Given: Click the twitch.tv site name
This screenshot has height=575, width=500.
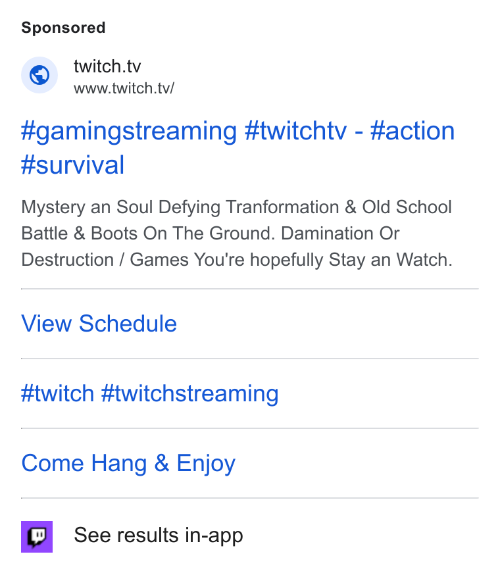Looking at the screenshot, I should pyautogui.click(x=107, y=66).
